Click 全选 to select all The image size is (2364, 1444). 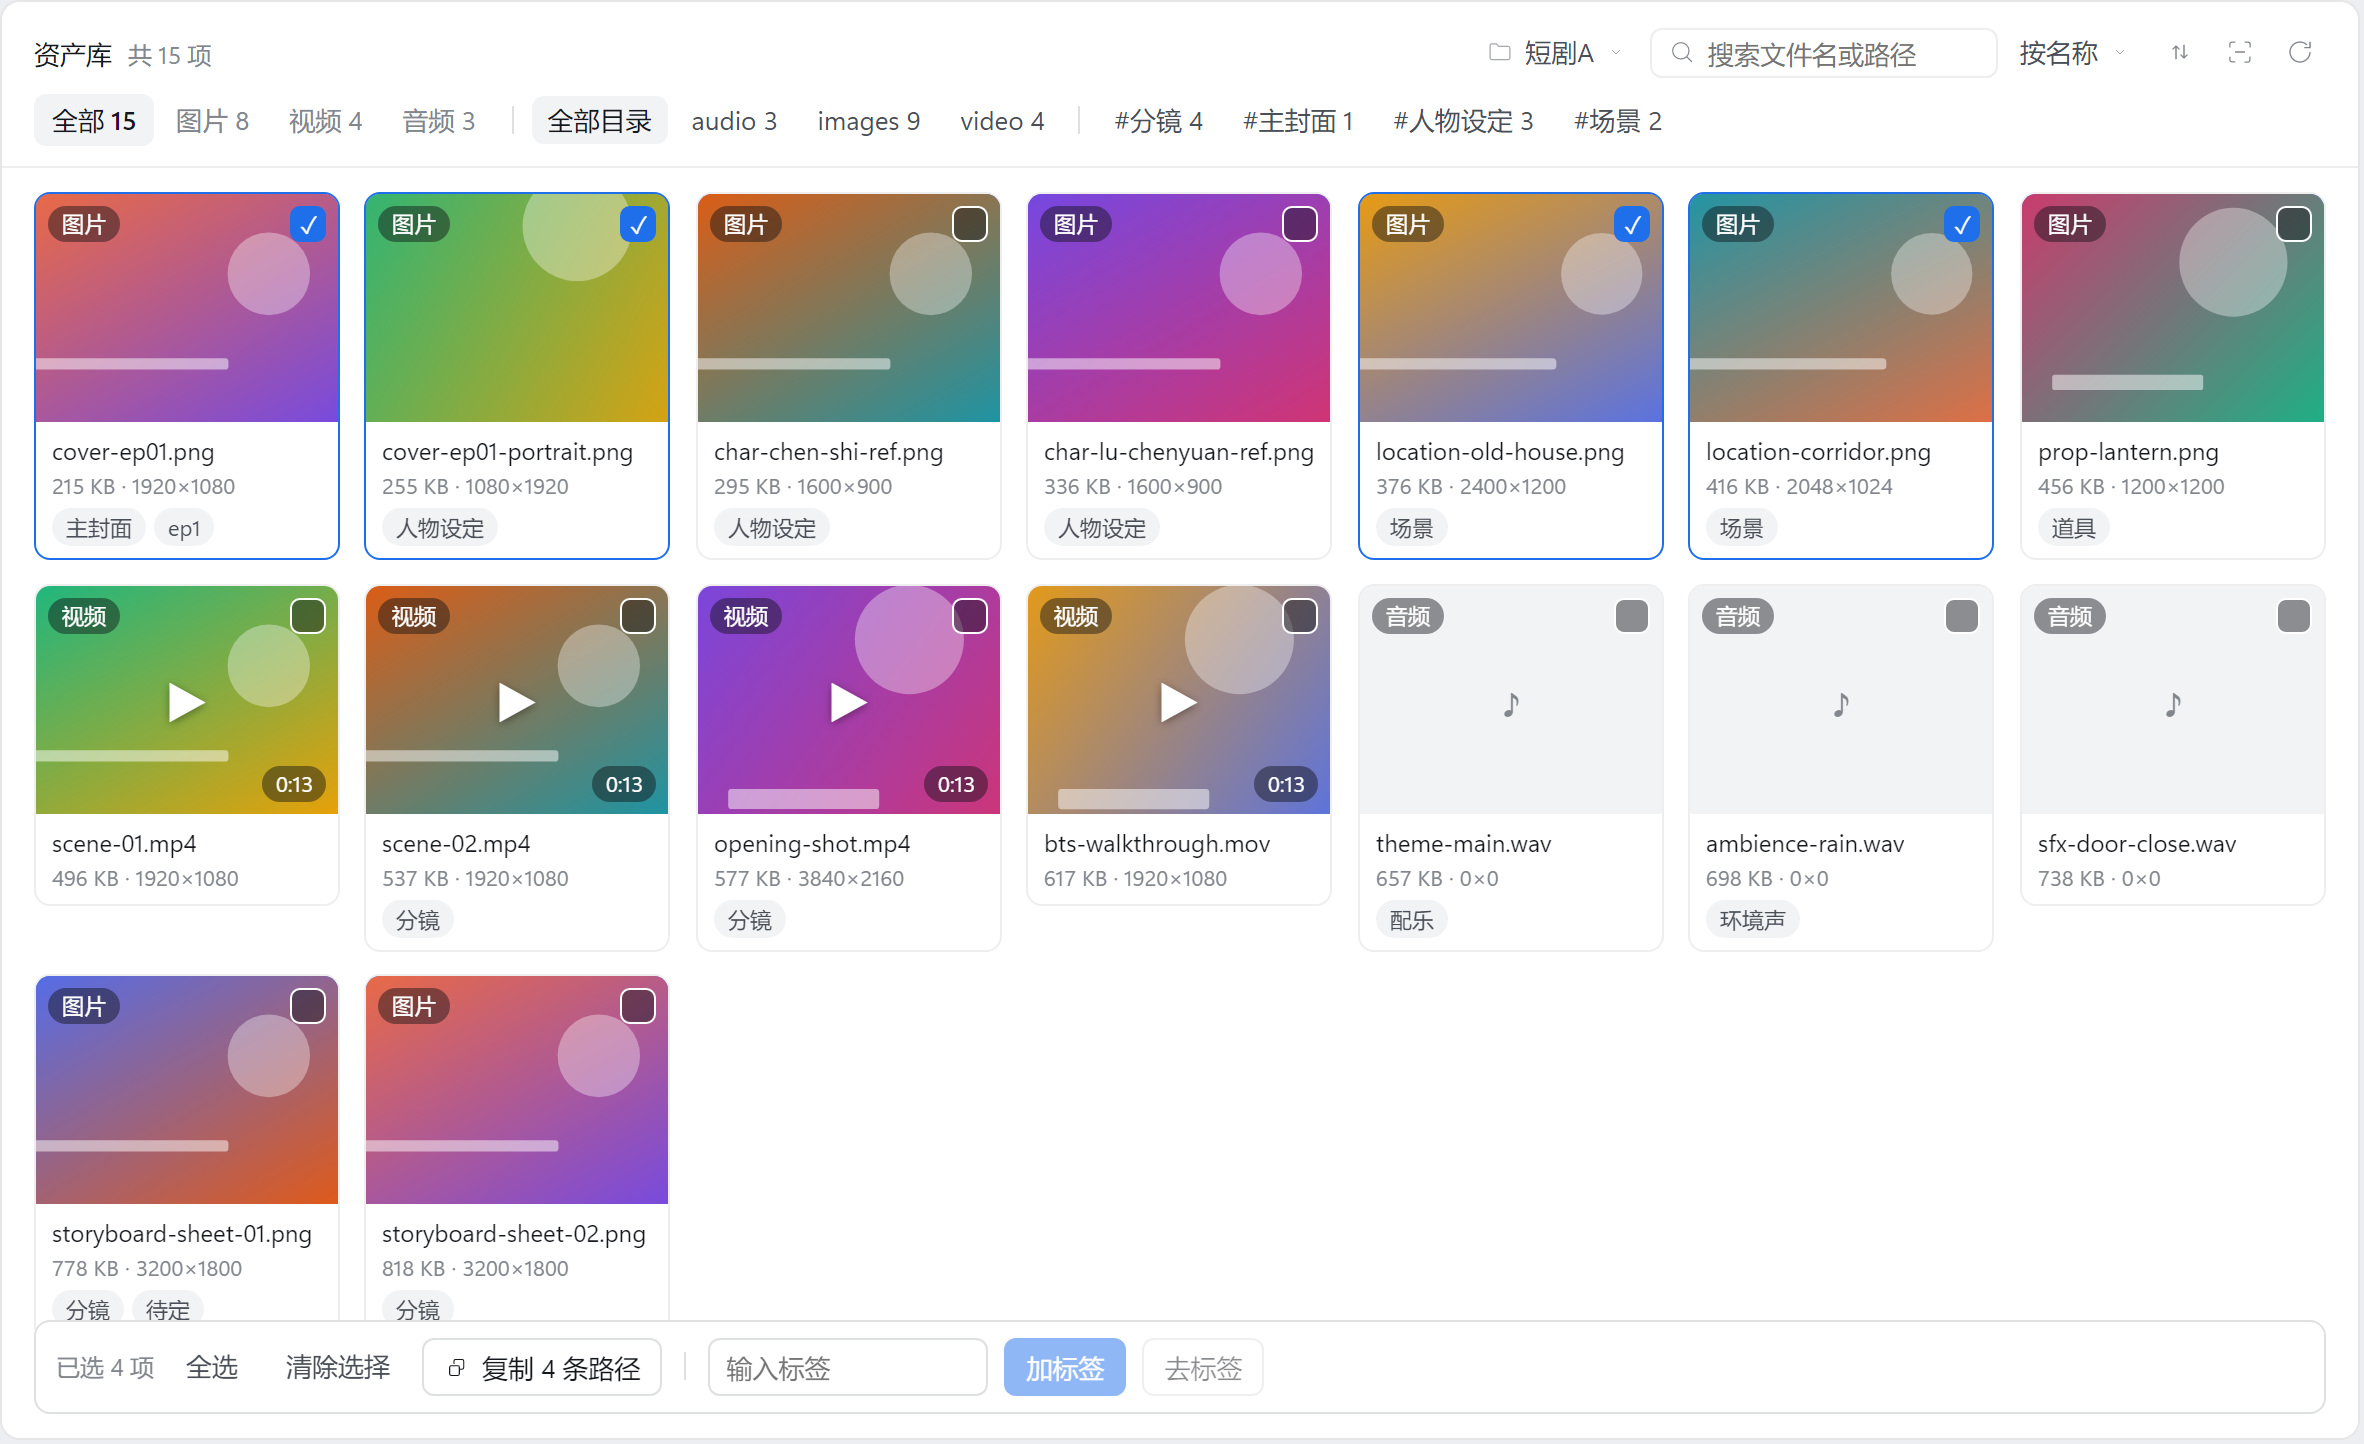click(212, 1367)
